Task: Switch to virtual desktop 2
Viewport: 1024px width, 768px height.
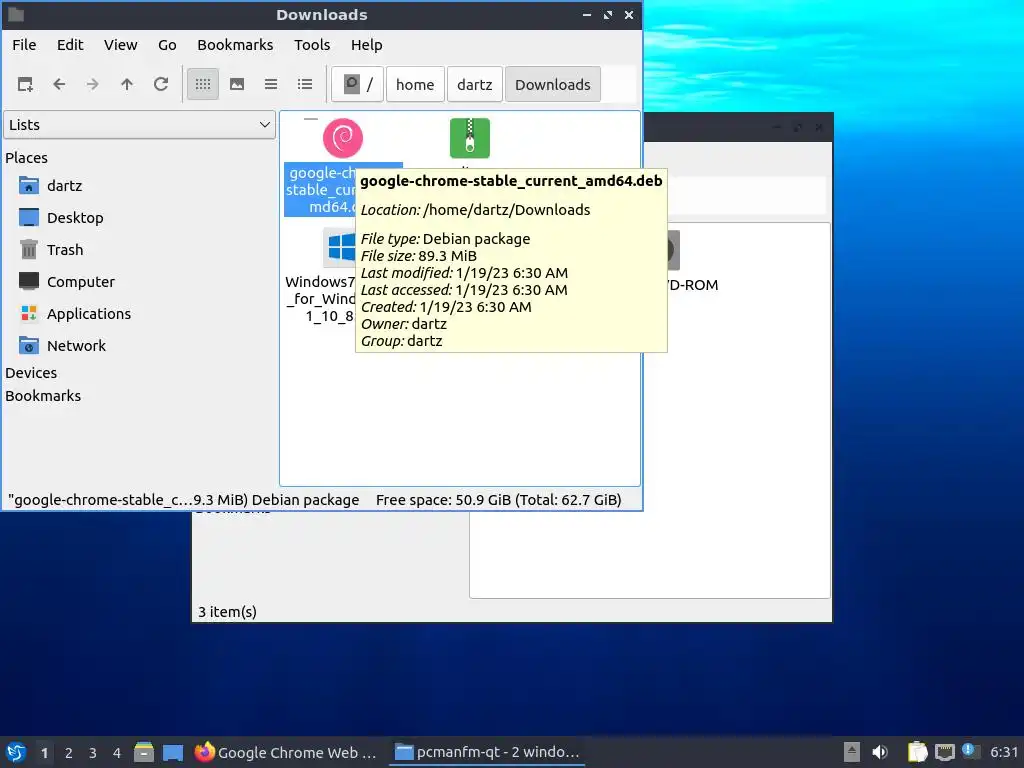Action: [69, 753]
